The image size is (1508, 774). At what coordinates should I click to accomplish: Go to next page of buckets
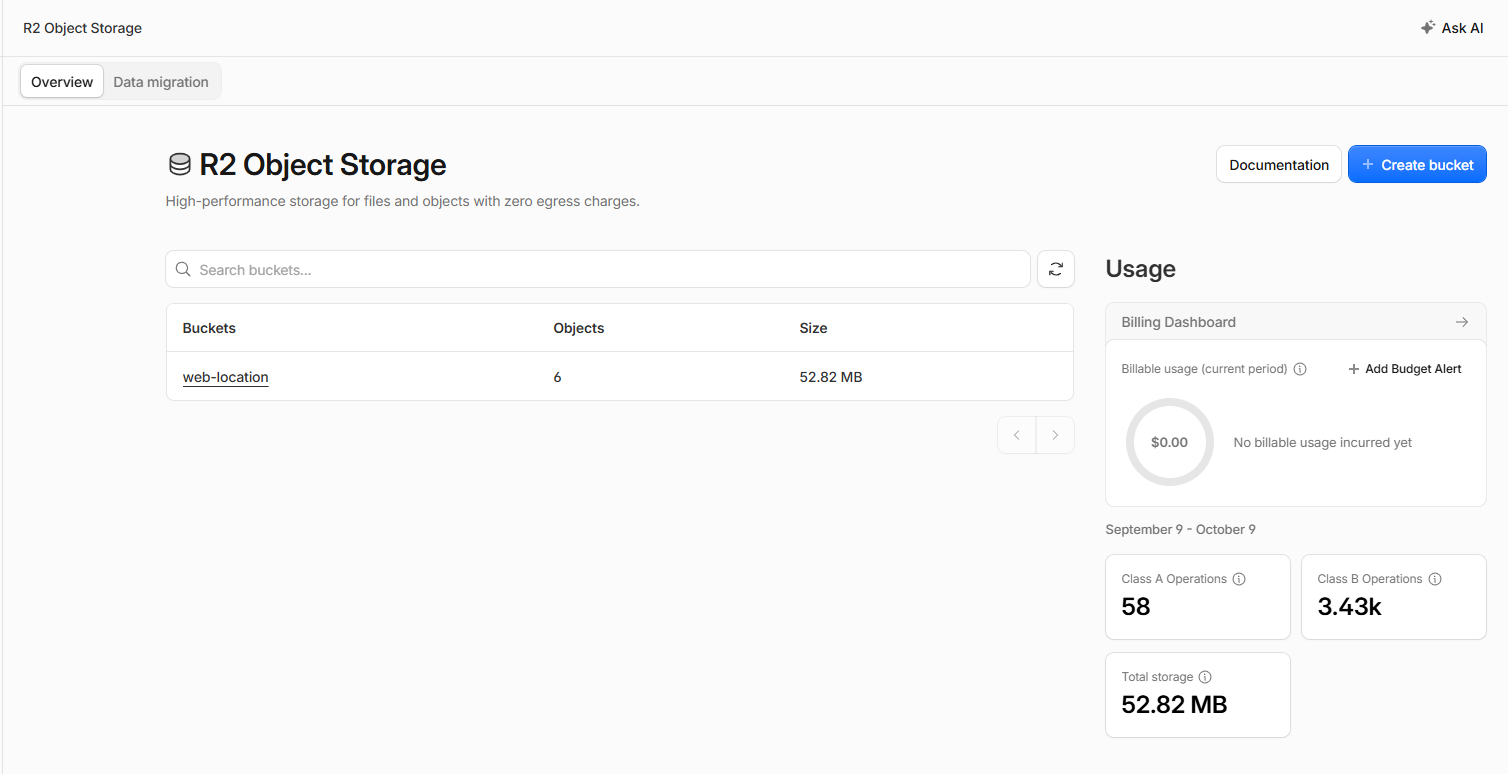(1055, 435)
